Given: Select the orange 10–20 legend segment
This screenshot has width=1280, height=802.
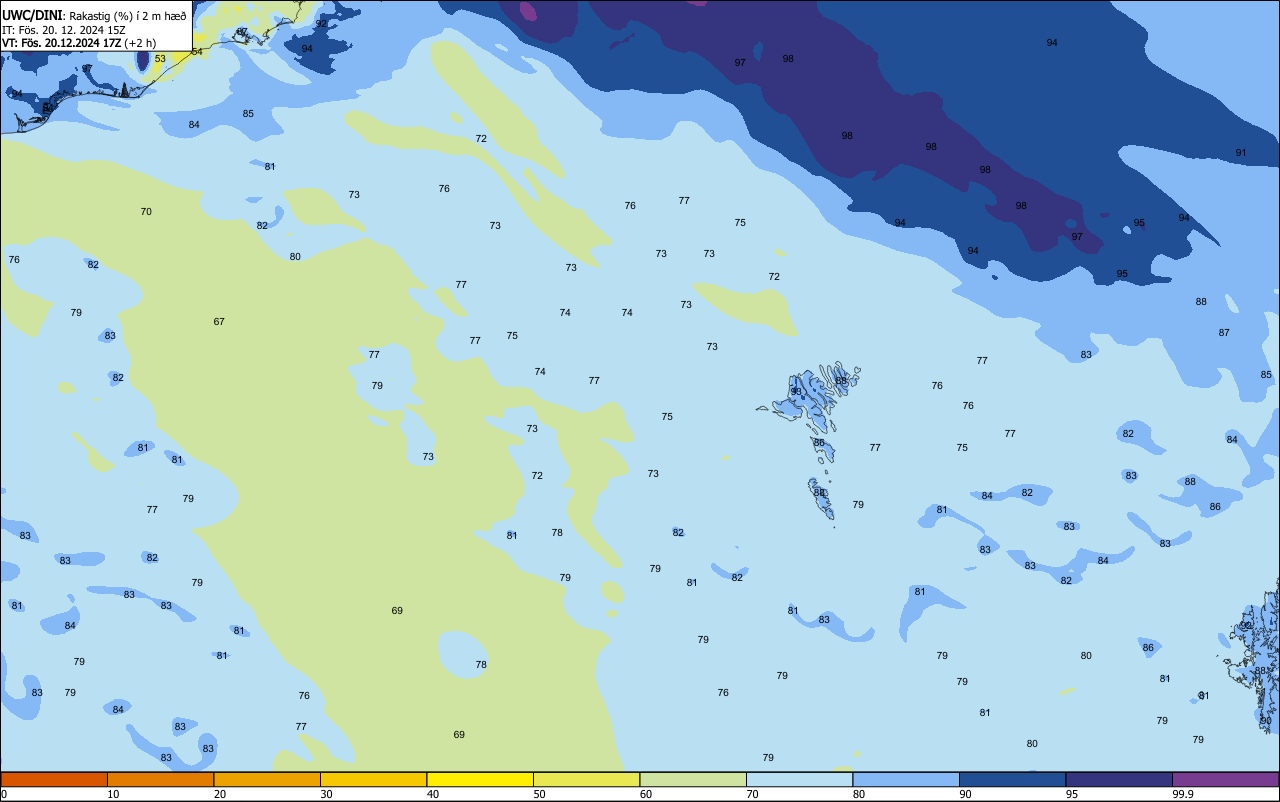Looking at the screenshot, I should (160, 779).
